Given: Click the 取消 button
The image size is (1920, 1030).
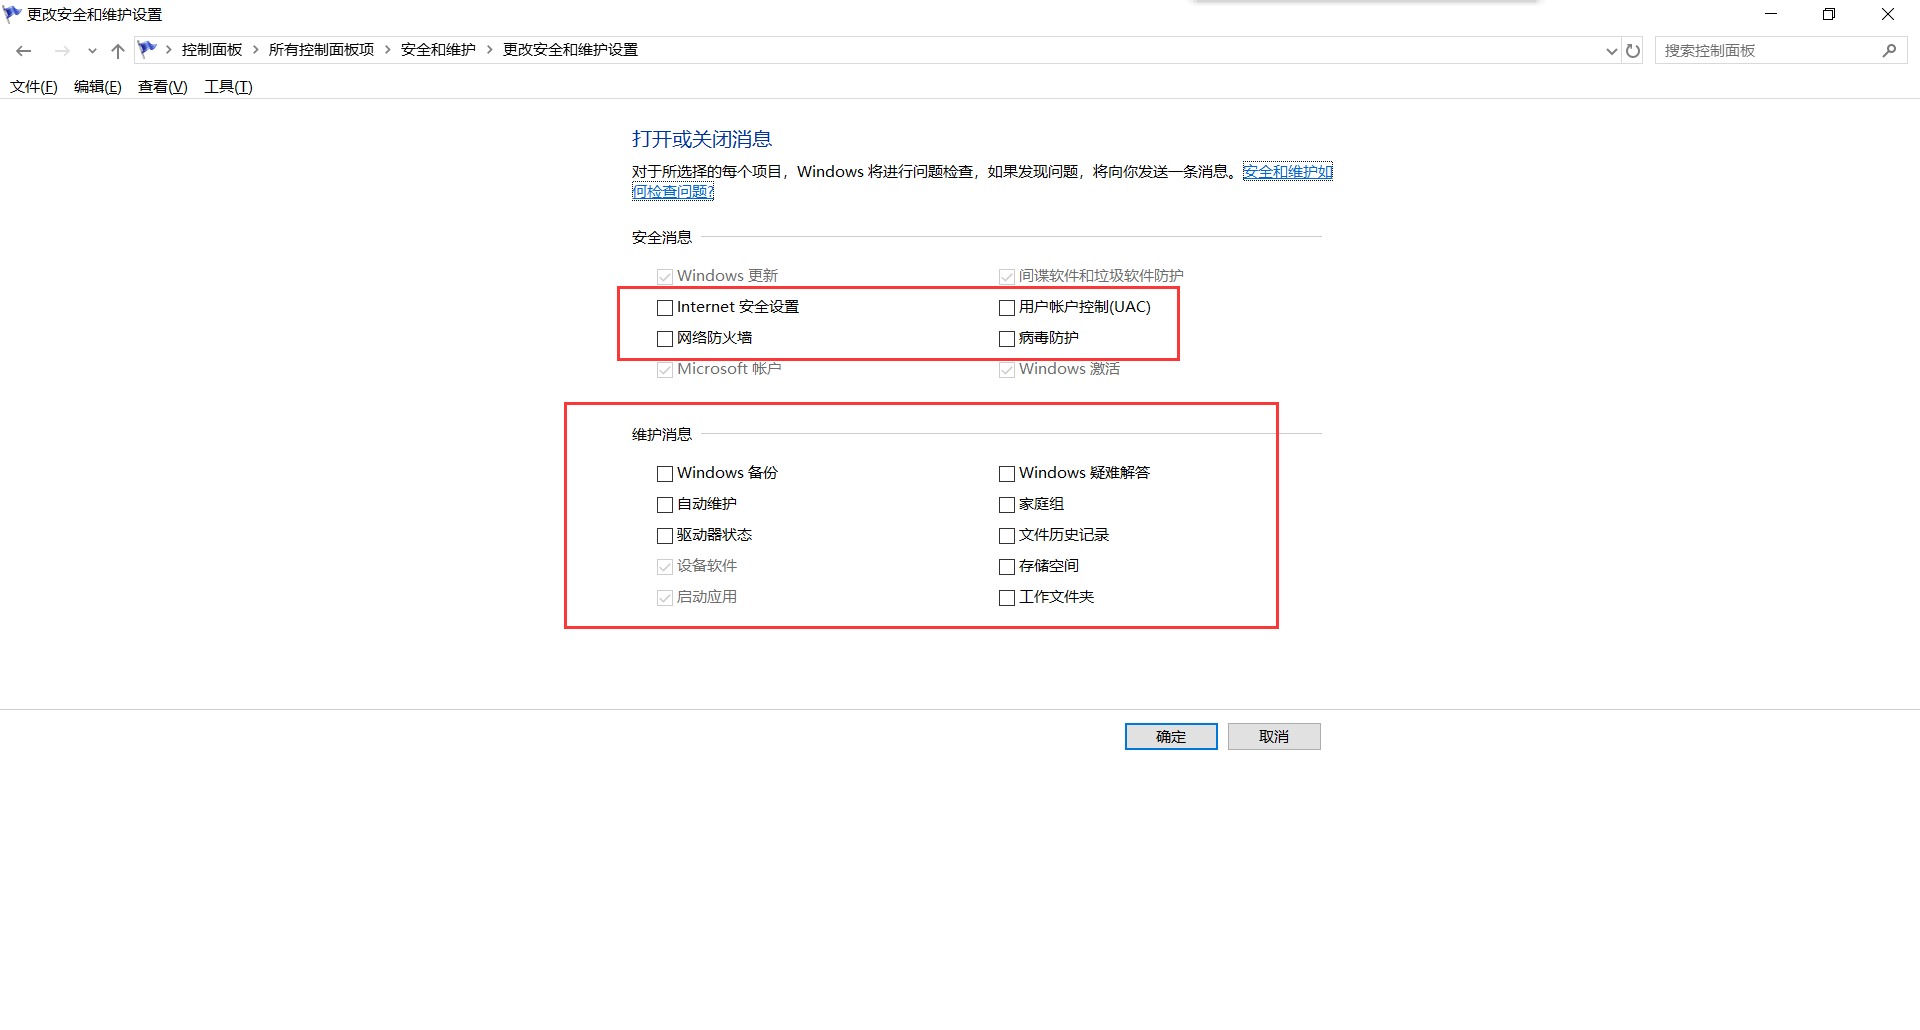Looking at the screenshot, I should [x=1274, y=736].
